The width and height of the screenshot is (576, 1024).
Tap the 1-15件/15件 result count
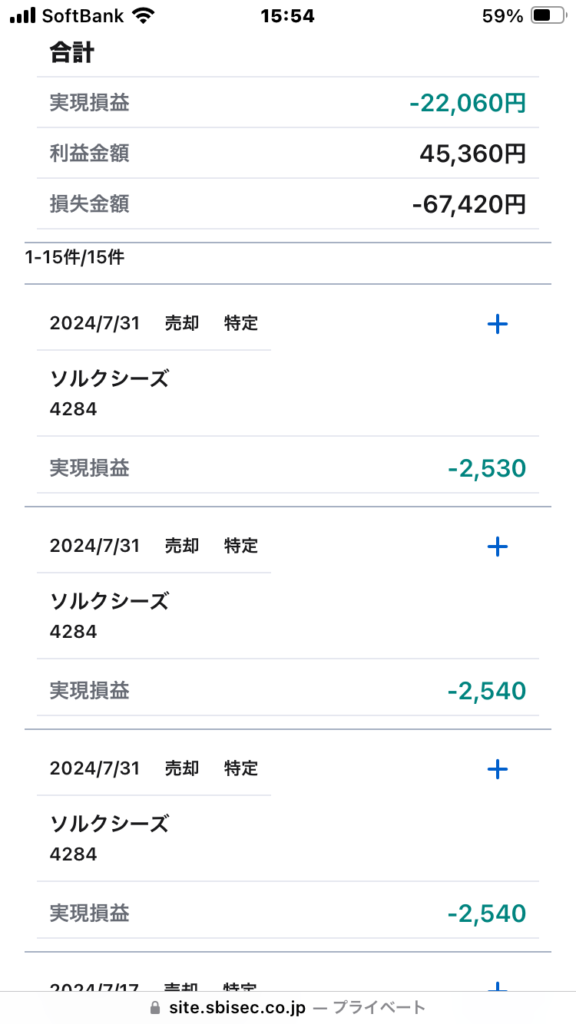pos(74,258)
